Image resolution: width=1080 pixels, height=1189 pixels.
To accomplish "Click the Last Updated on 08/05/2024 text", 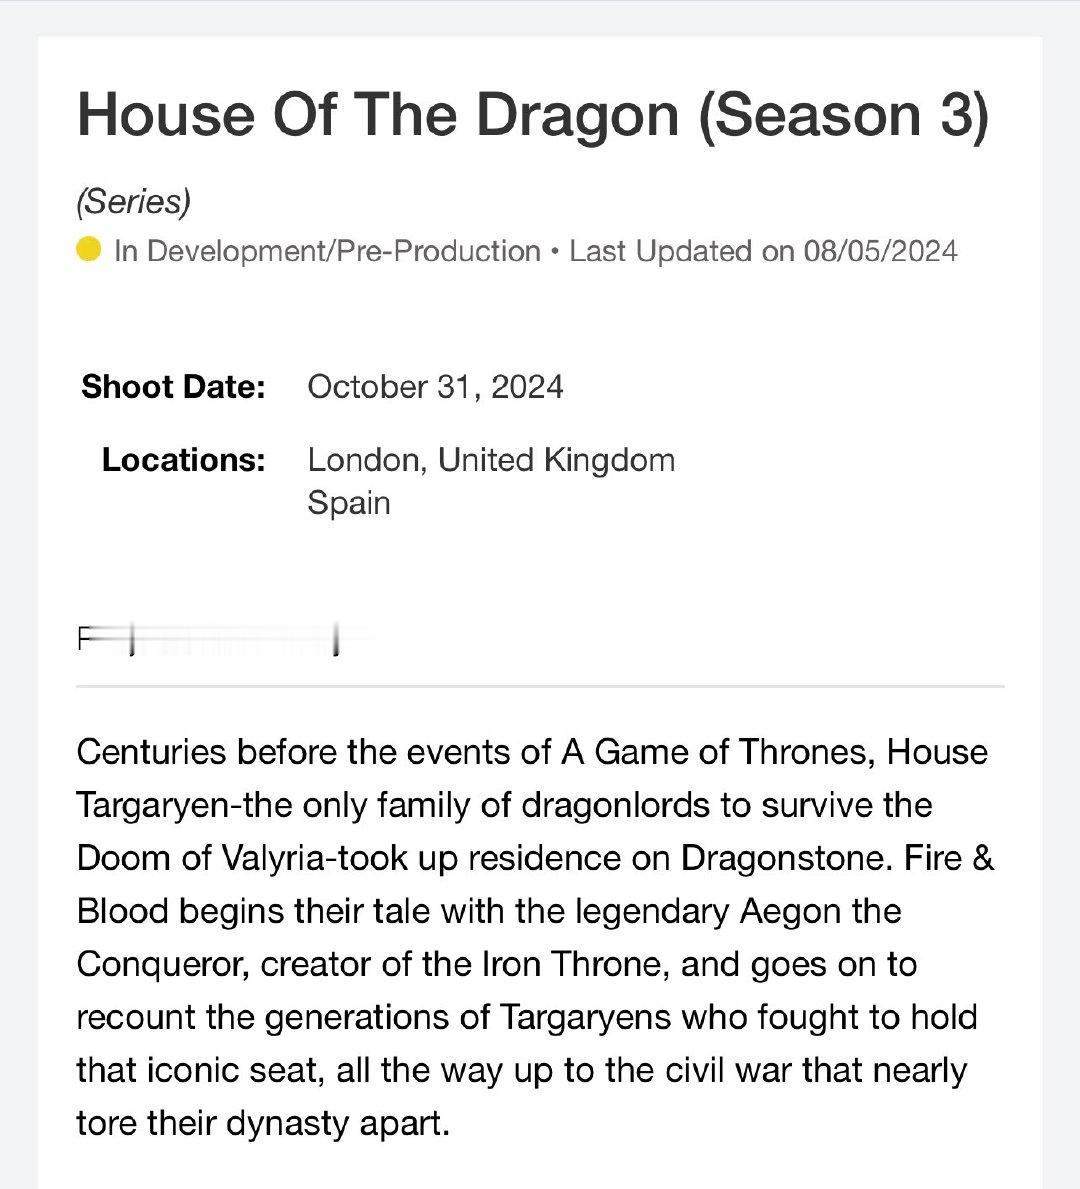I will (x=763, y=251).
